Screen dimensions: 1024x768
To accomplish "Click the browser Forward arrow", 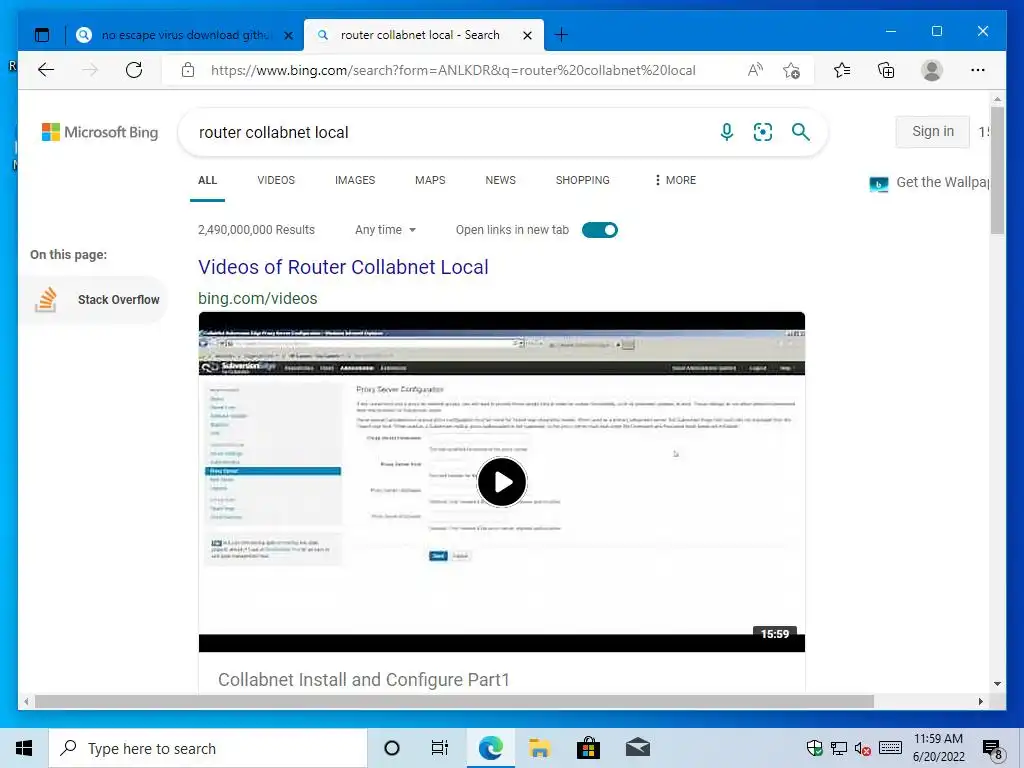I will pyautogui.click(x=90, y=70).
